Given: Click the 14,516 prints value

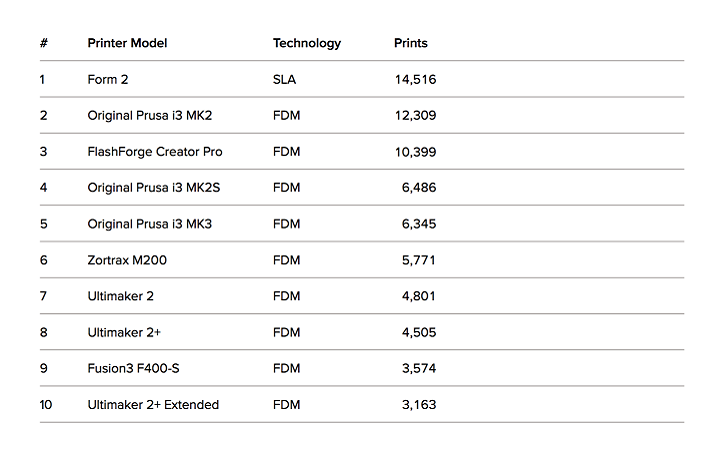Looking at the screenshot, I should (416, 80).
